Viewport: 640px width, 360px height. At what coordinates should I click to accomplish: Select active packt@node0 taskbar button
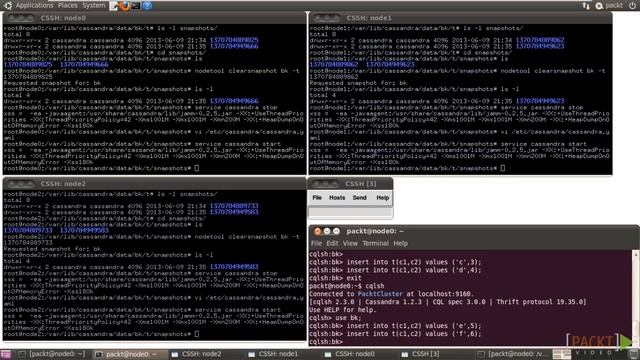(129, 354)
